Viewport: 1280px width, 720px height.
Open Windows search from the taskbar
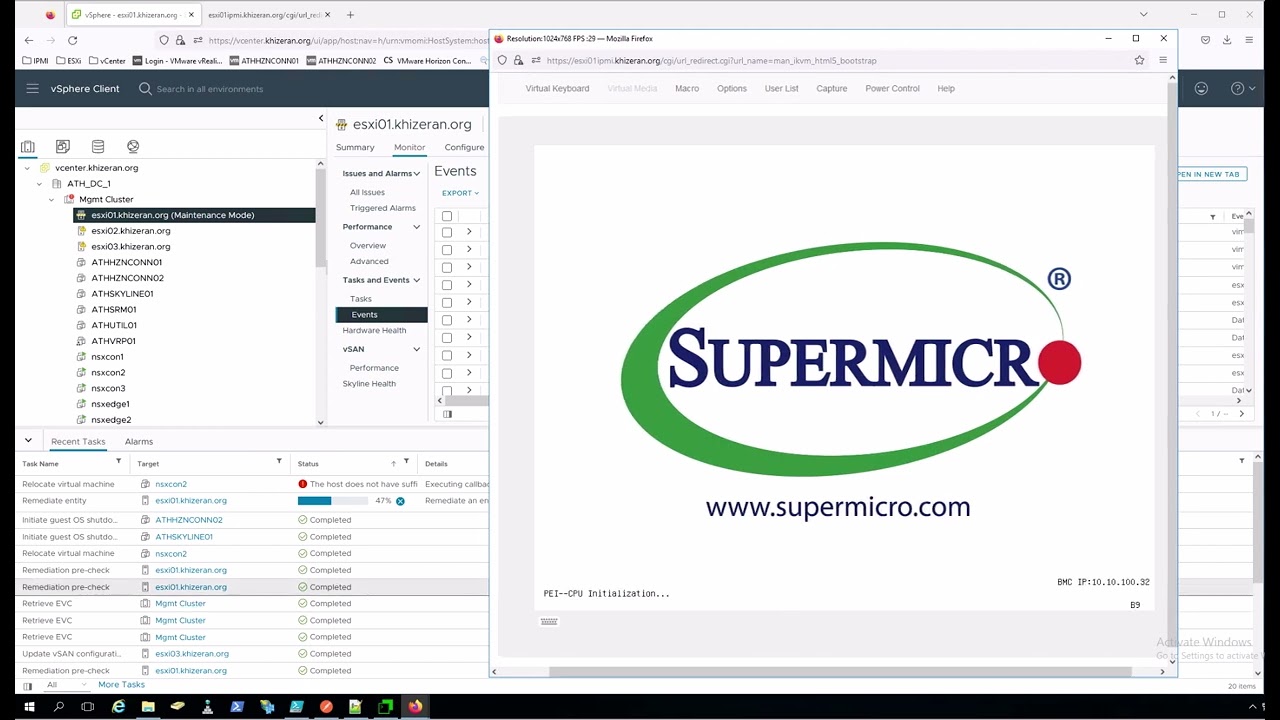coord(59,707)
